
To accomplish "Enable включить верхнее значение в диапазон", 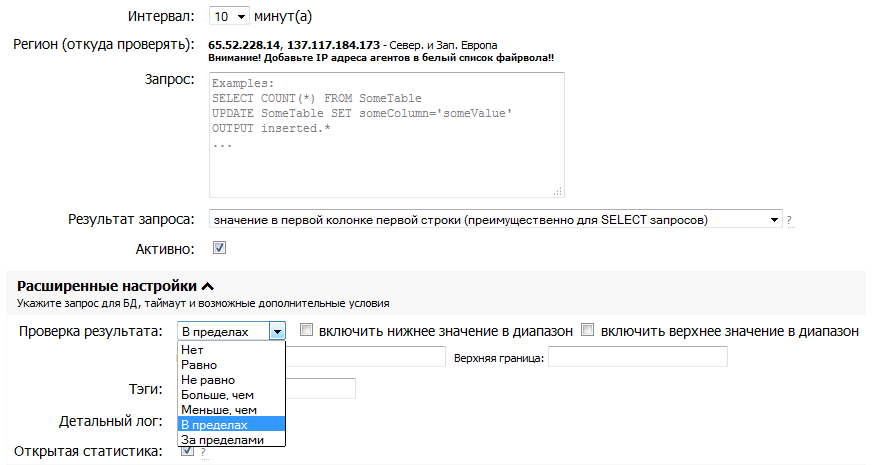I will click(x=587, y=330).
